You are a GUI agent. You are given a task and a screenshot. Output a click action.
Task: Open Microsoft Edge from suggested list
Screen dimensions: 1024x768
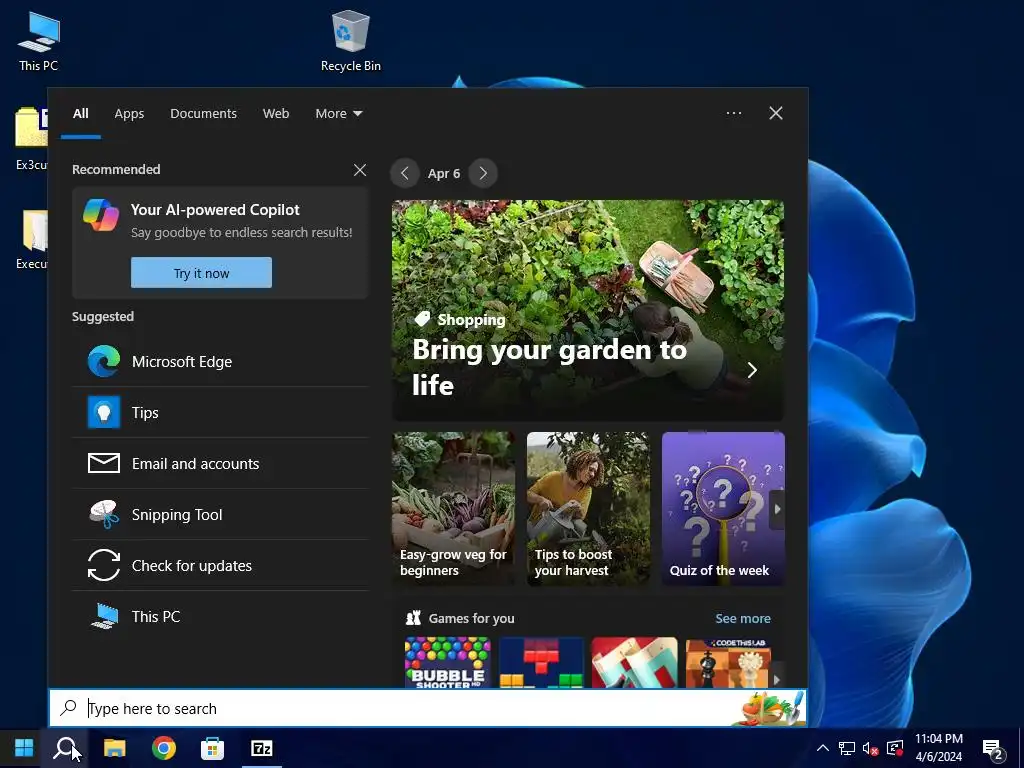pyautogui.click(x=221, y=362)
